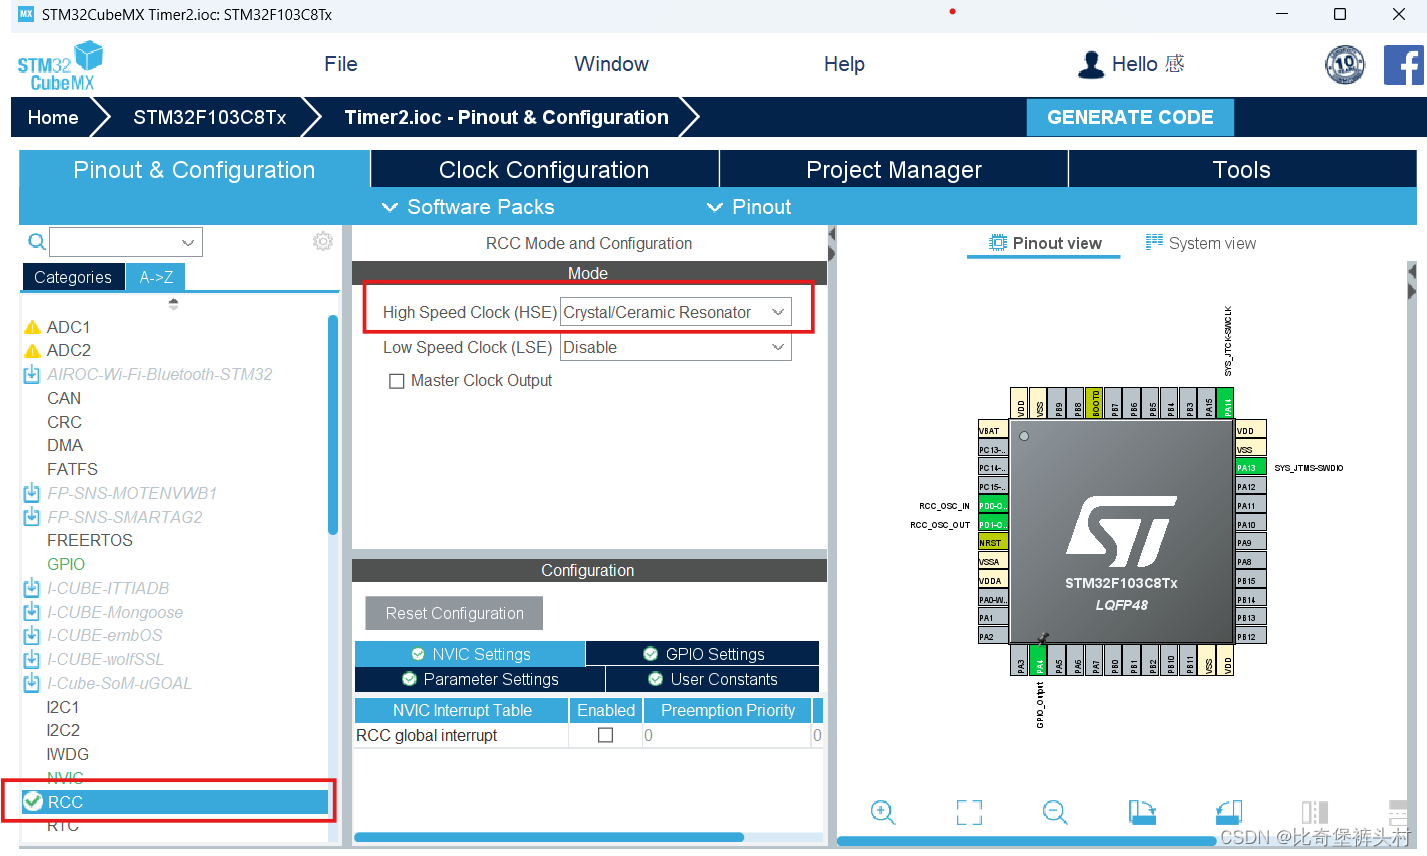Click the download icon for I-CUBE-ITTIADB

click(x=32, y=588)
